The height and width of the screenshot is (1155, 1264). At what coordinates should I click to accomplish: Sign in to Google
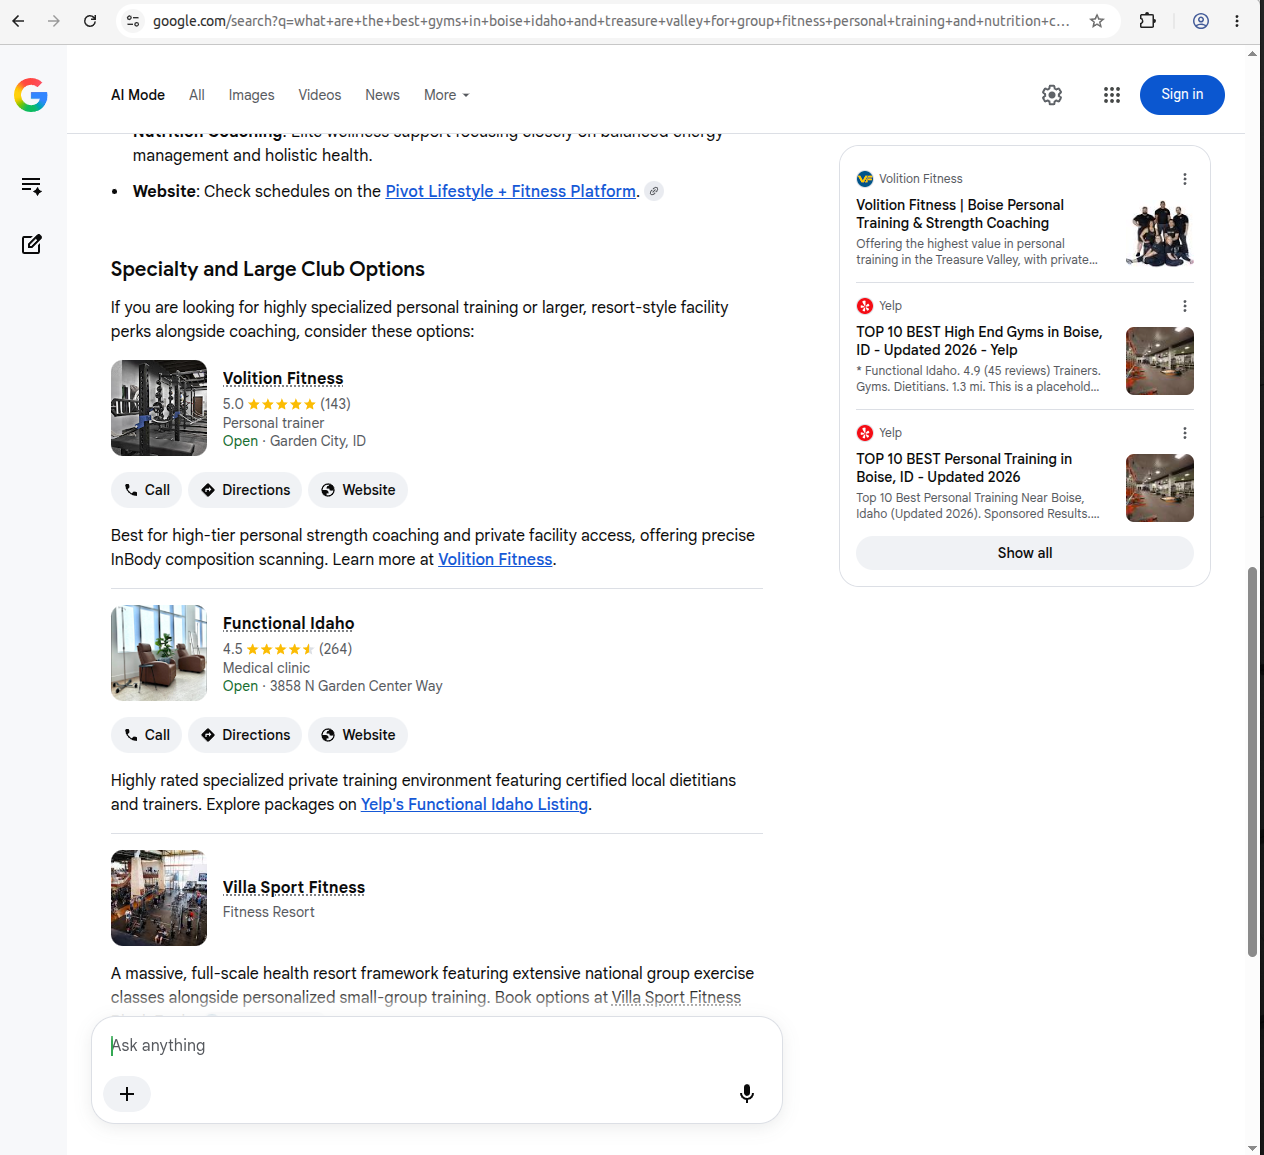1182,95
